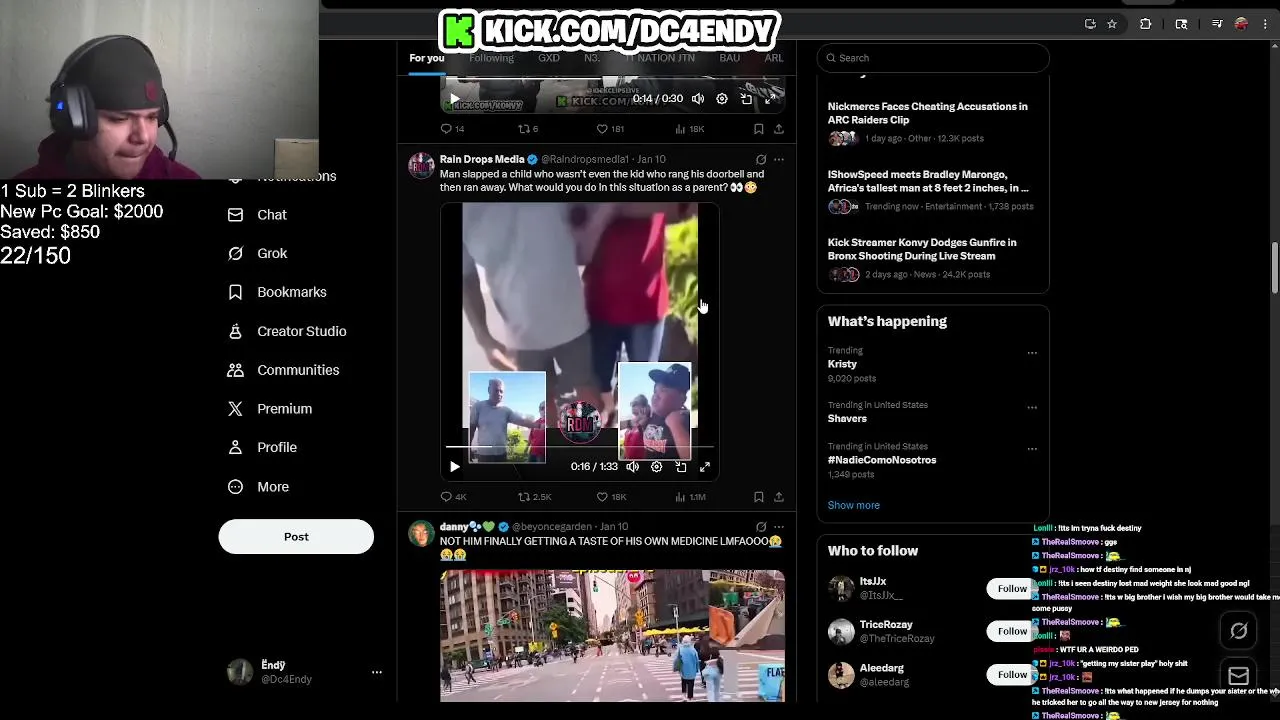The width and height of the screenshot is (1280, 720).
Task: Open Rain Drops video settings gear
Action: (657, 467)
